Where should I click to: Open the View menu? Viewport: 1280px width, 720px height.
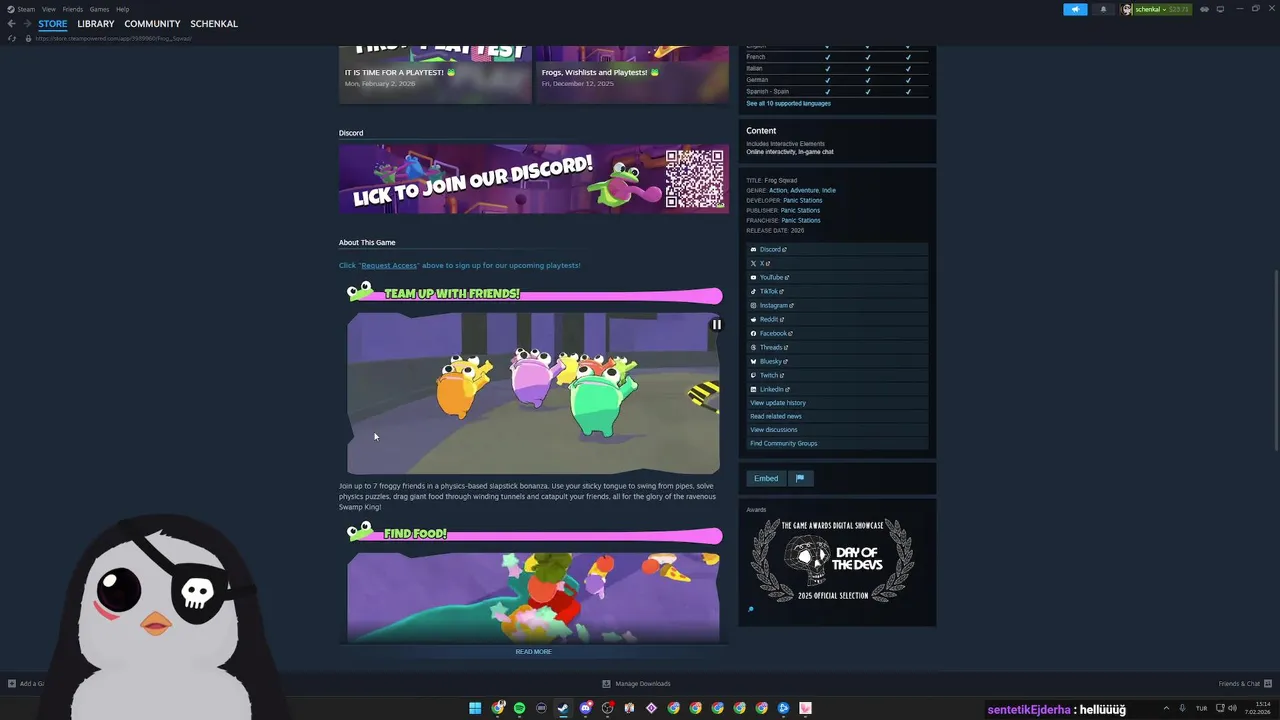pyautogui.click(x=48, y=9)
